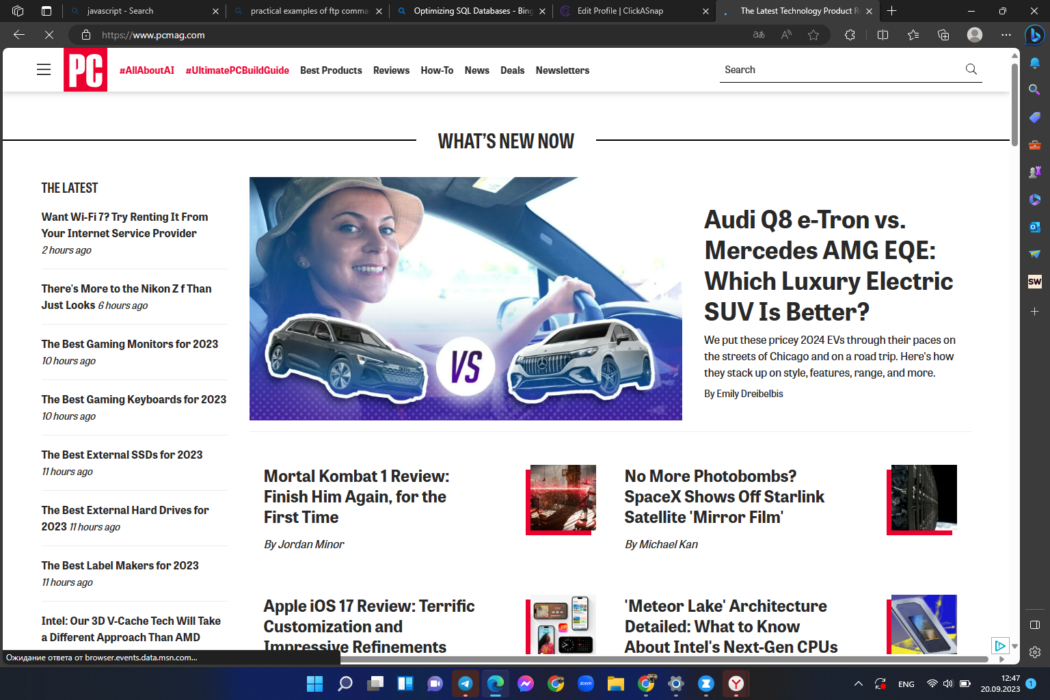Open Meteor Lake Architecture article
Image resolution: width=1050 pixels, height=700 pixels.
tap(731, 626)
